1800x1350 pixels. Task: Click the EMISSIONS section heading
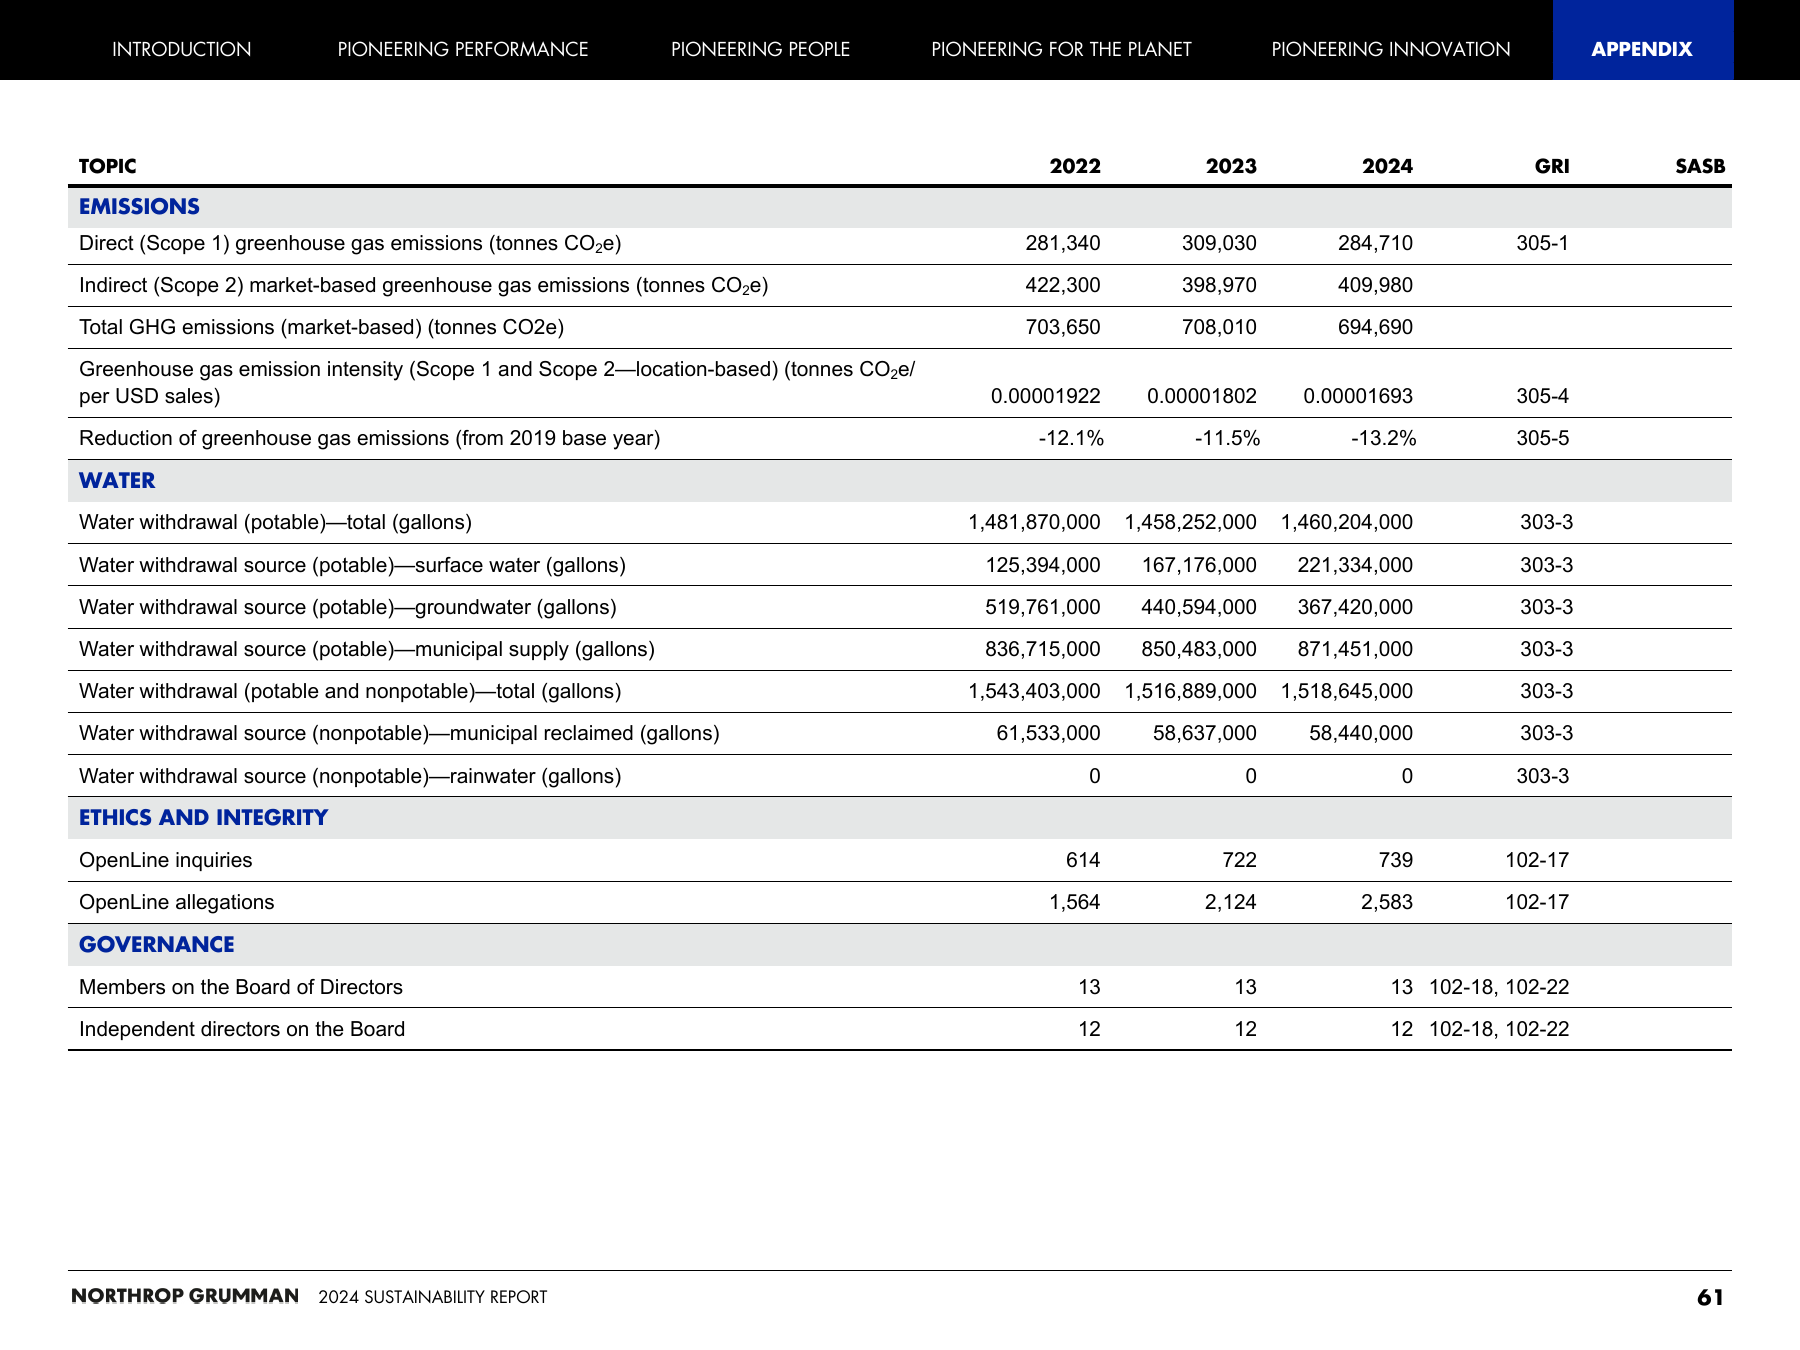139,207
